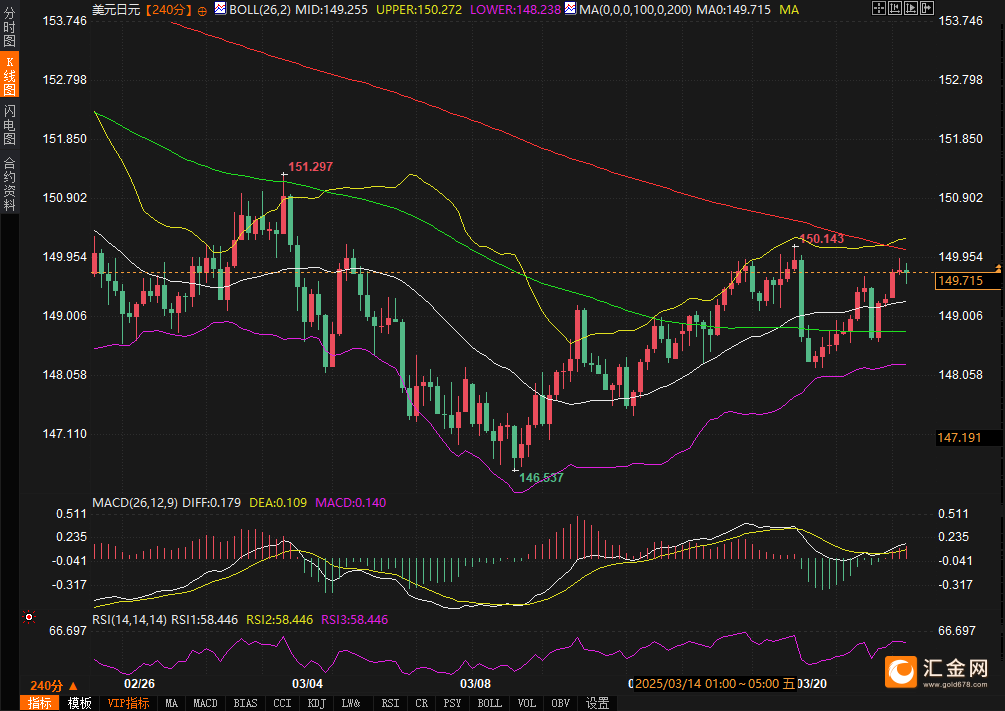Image resolution: width=1005 pixels, height=711 pixels.
Task: Open the VIP指标 tab
Action: [128, 703]
